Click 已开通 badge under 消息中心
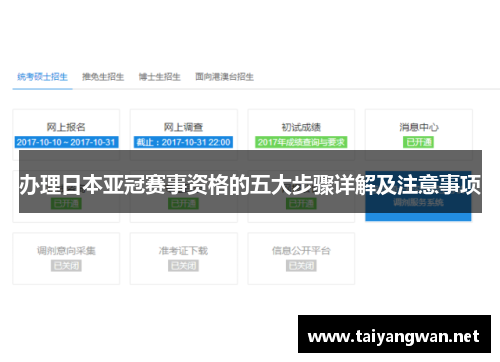Viewport: 500px width, 362px height. [419, 142]
